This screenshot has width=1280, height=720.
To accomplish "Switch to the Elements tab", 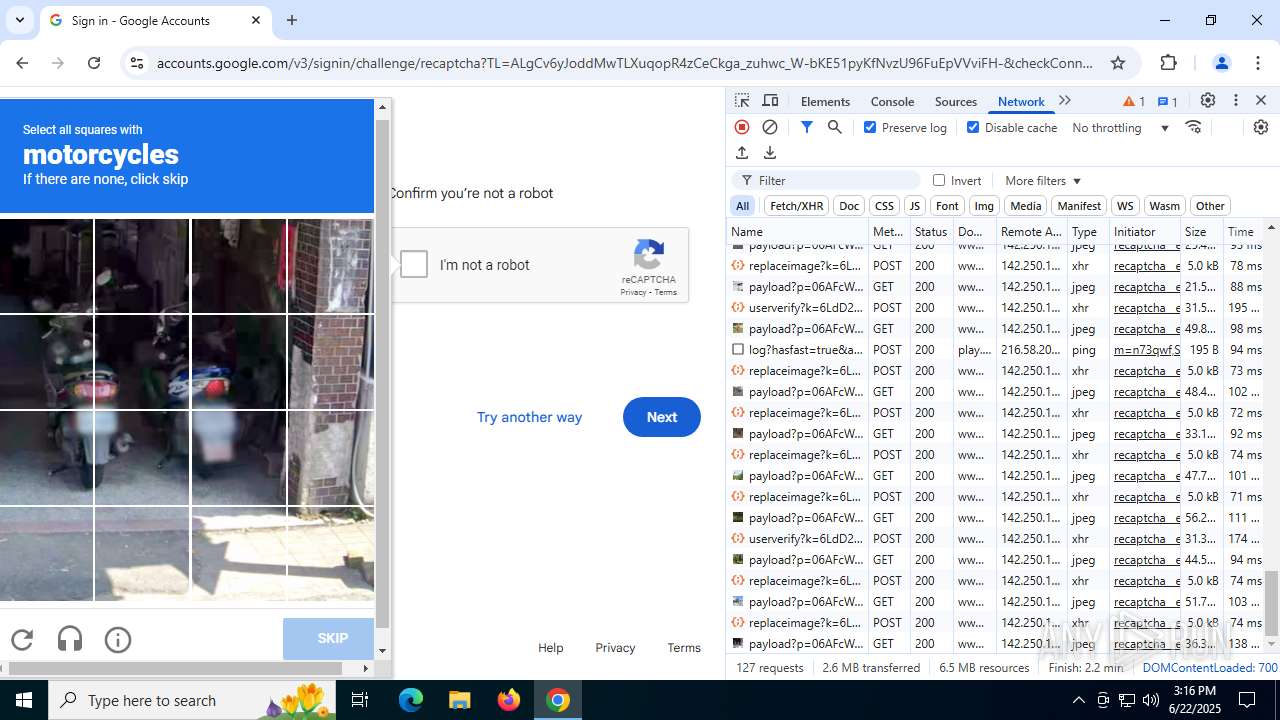I will click(x=825, y=101).
